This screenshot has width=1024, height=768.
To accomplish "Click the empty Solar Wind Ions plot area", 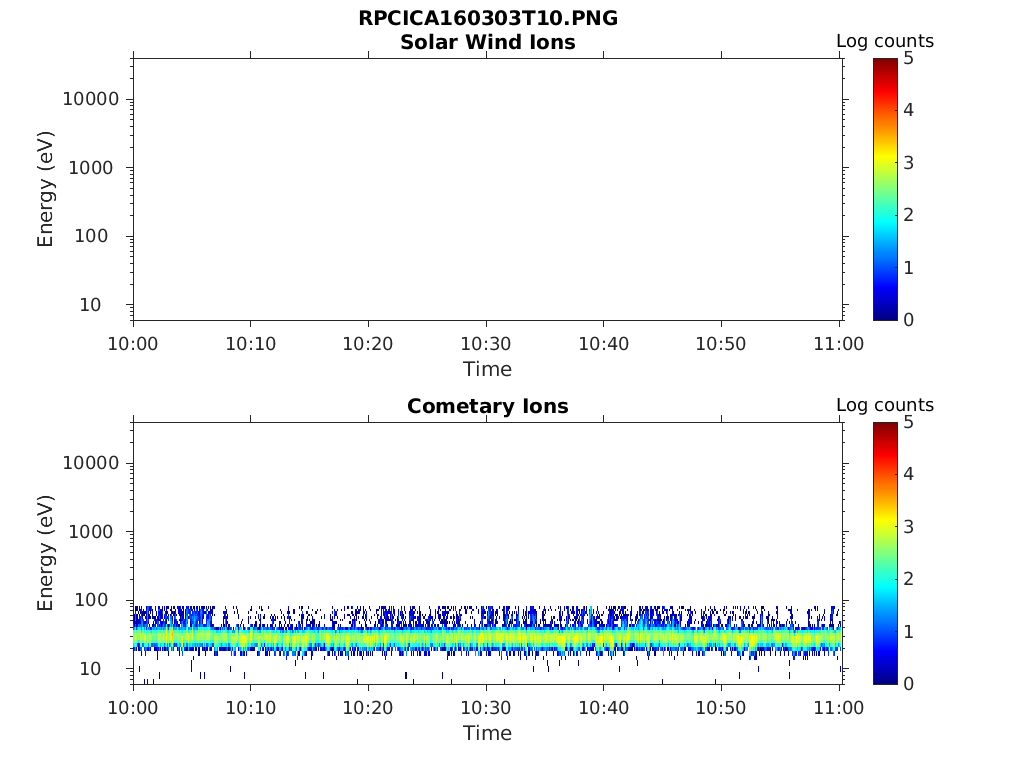I will point(487,189).
